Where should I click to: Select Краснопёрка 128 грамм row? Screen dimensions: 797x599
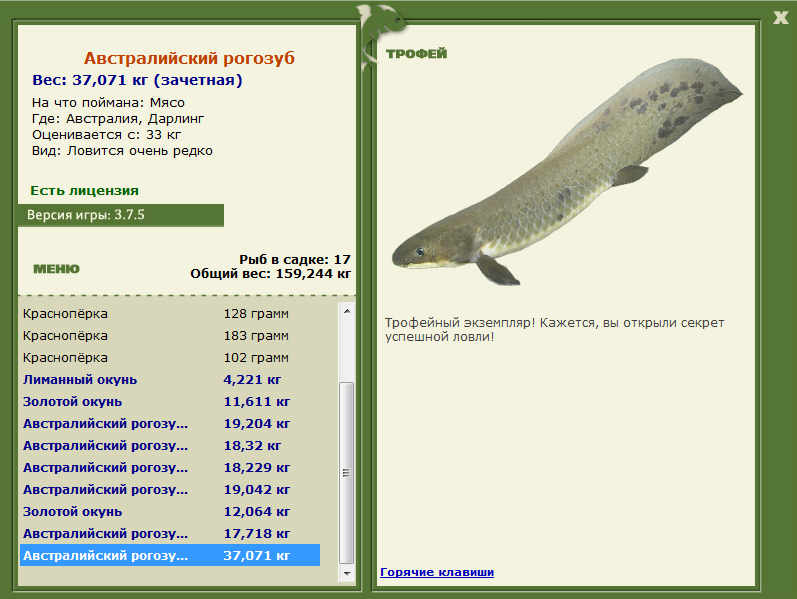coord(170,314)
